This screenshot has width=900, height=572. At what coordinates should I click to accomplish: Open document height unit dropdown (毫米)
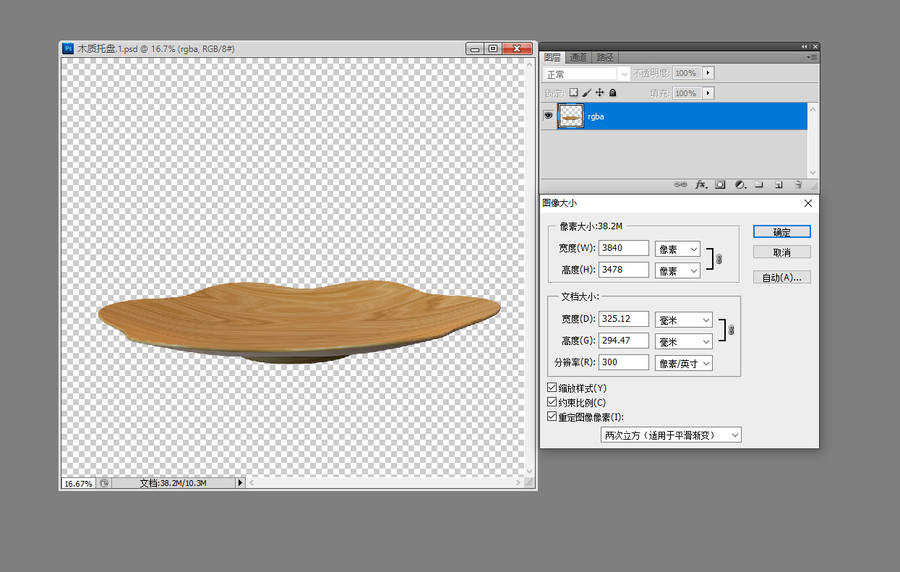coord(684,341)
